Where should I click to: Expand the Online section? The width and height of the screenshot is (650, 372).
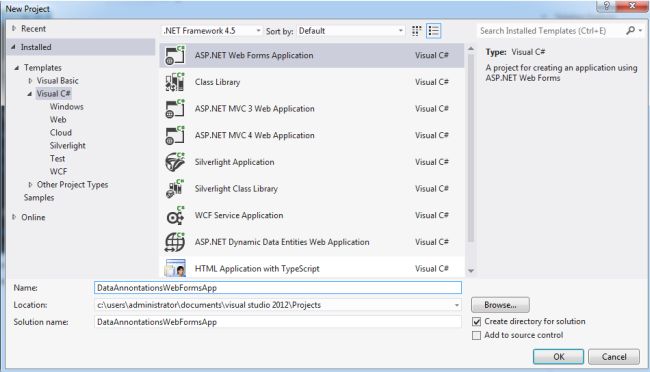[x=14, y=217]
